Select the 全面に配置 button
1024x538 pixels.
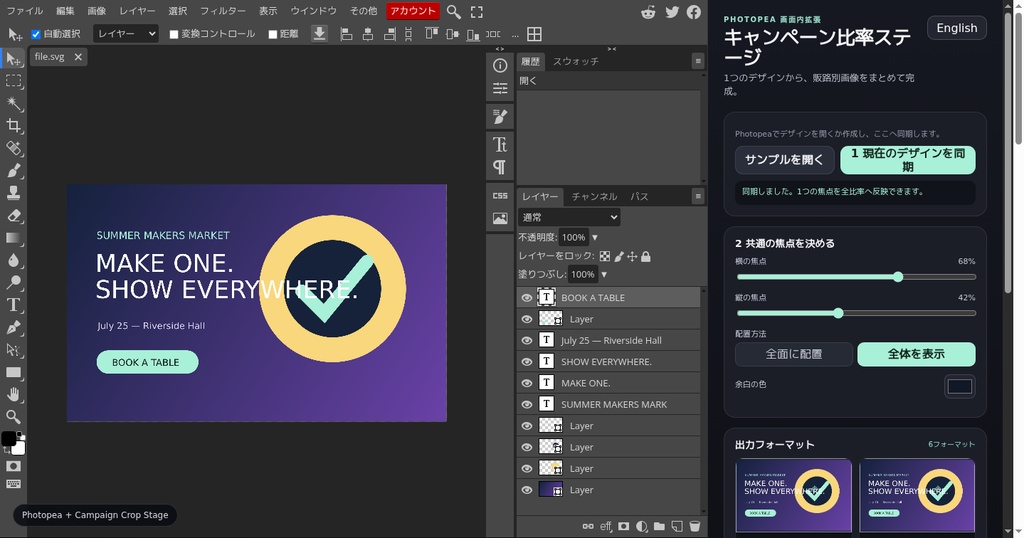(x=793, y=354)
